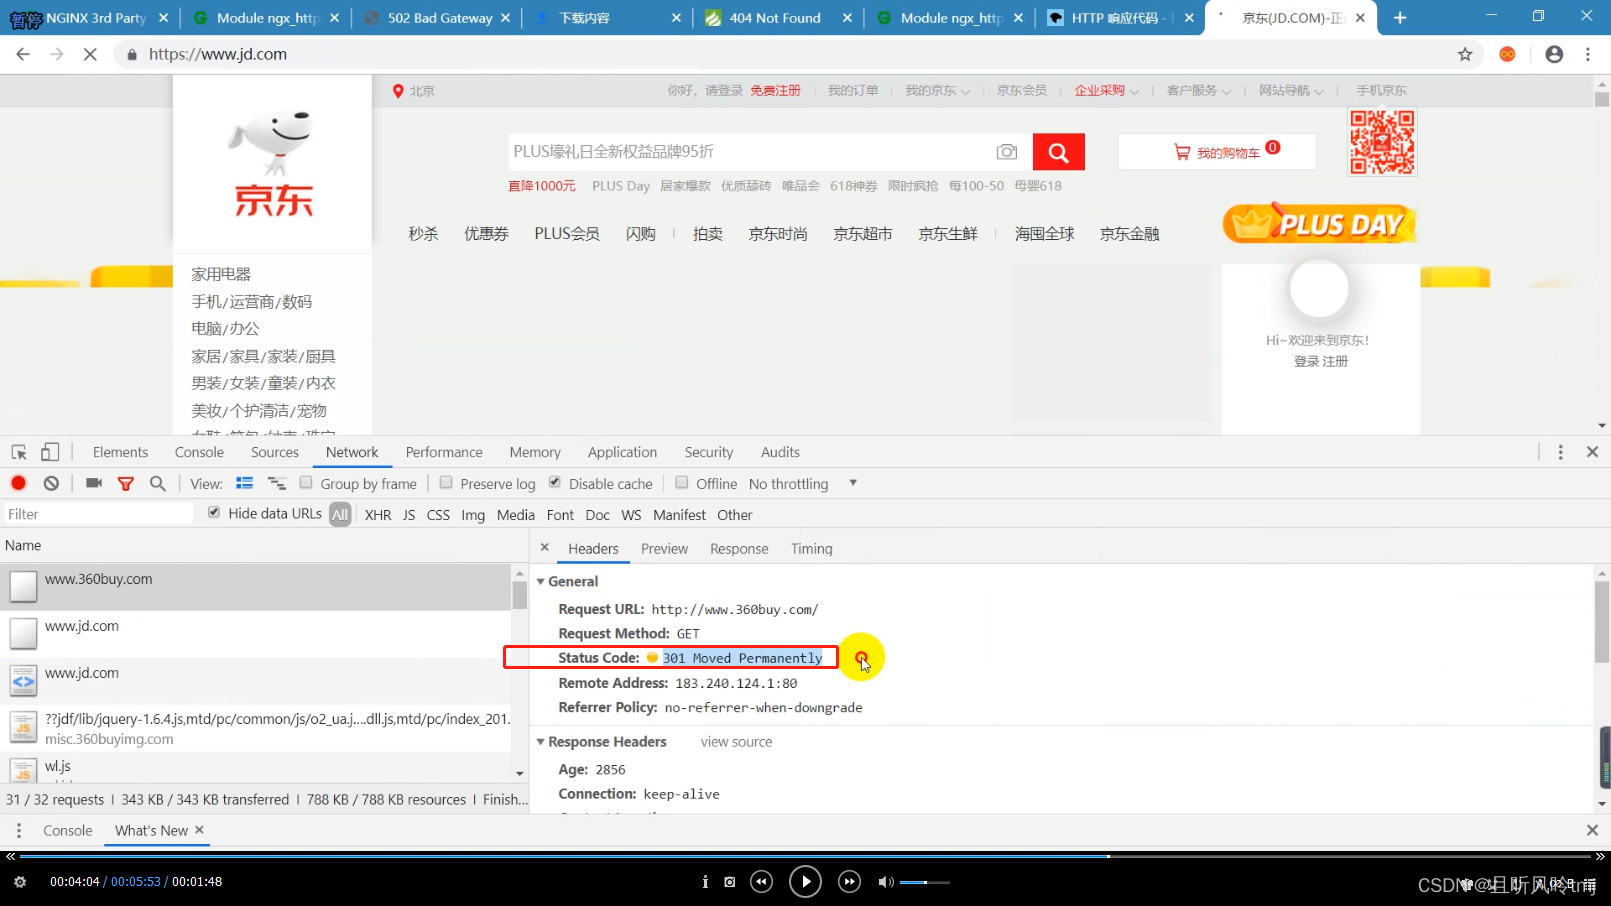Viewport: 1611px width, 906px height.
Task: Stop recording the network log
Action: coord(18,483)
